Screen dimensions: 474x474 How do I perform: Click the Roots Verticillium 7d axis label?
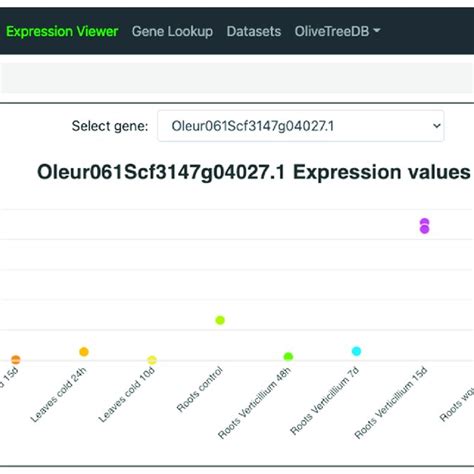[x=325, y=401]
